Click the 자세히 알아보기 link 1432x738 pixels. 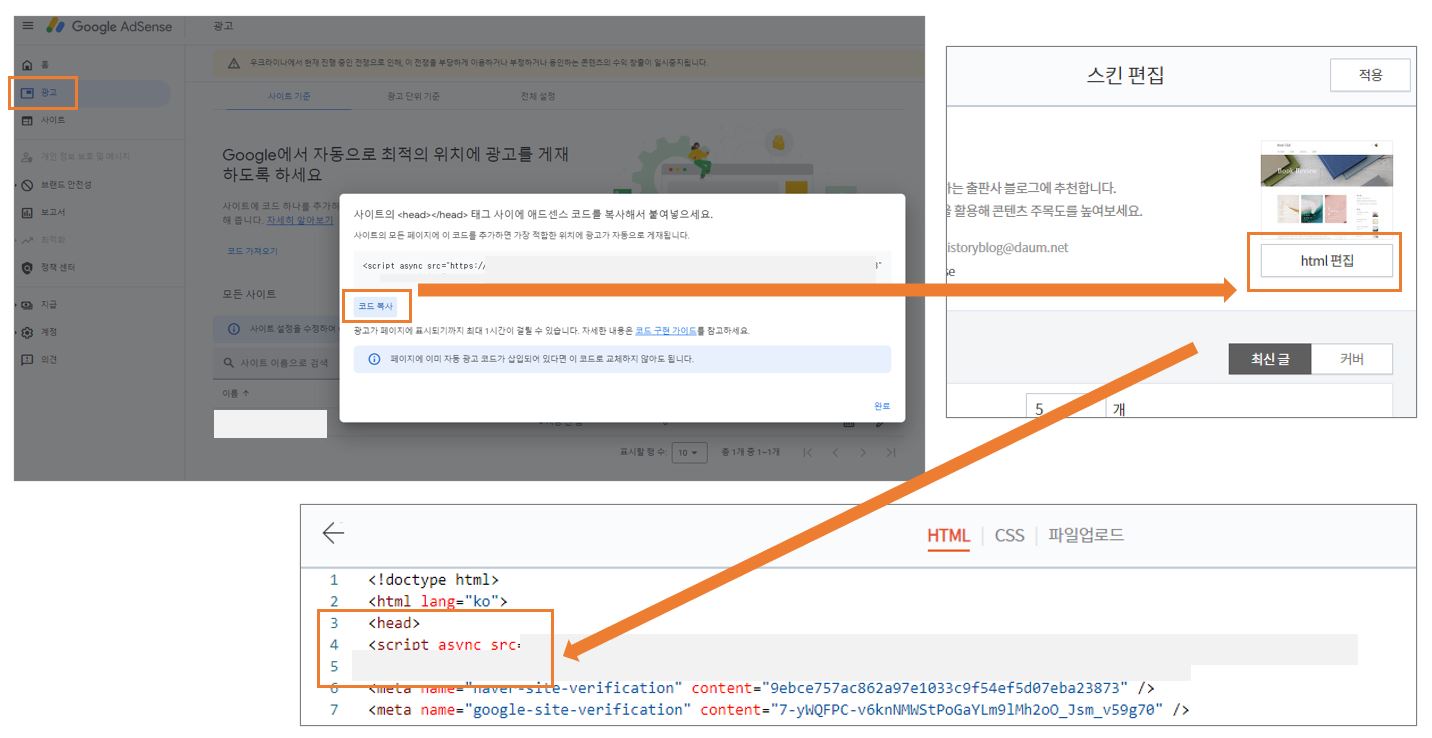click(x=300, y=219)
